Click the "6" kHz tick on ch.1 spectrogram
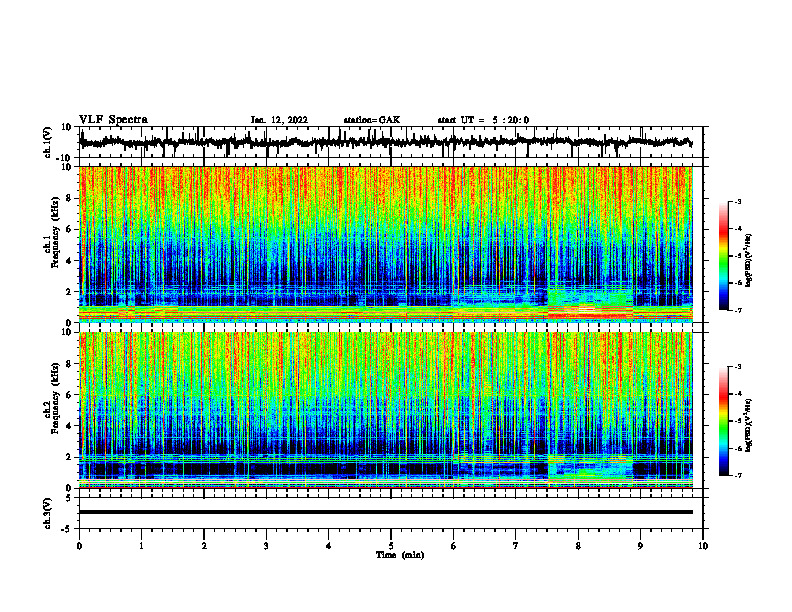Screen dimensions: 792x612 [69, 229]
